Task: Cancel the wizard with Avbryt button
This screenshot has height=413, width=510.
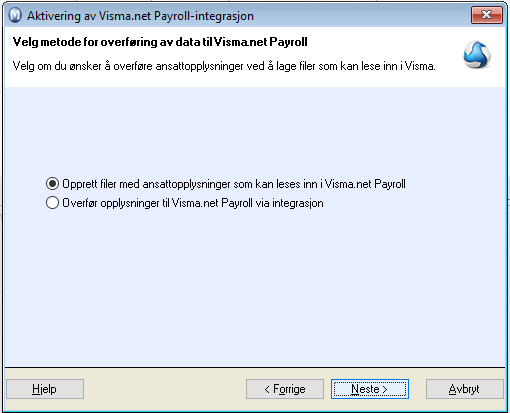Action: [x=465, y=389]
